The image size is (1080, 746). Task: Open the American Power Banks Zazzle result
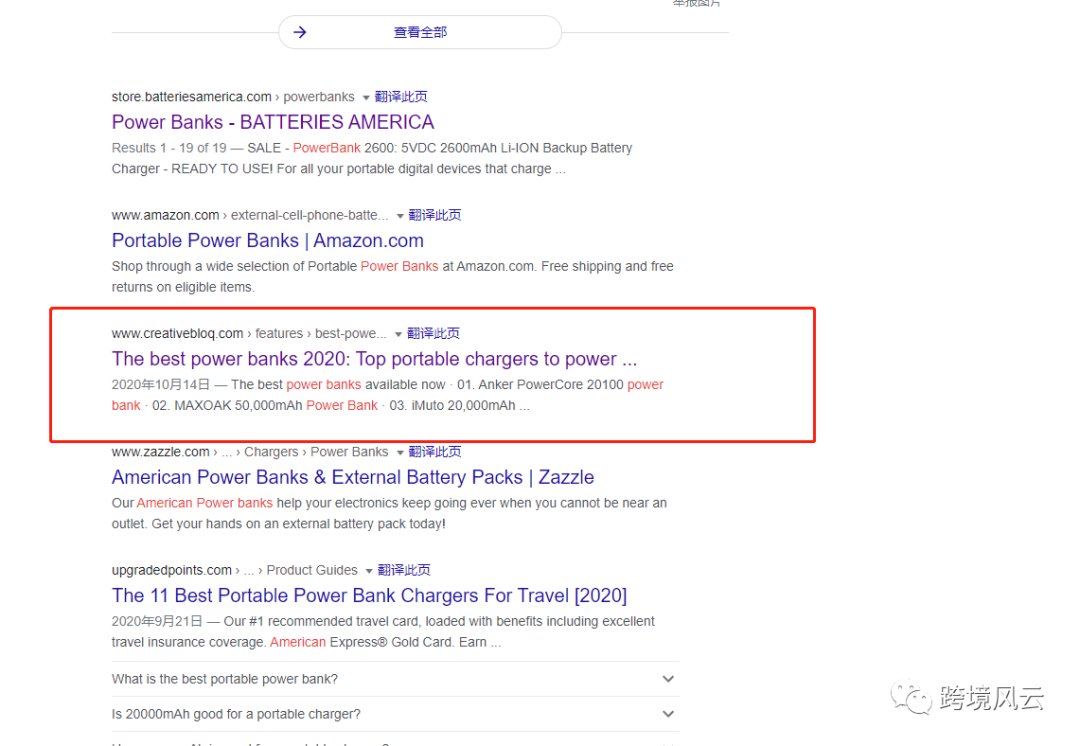353,477
